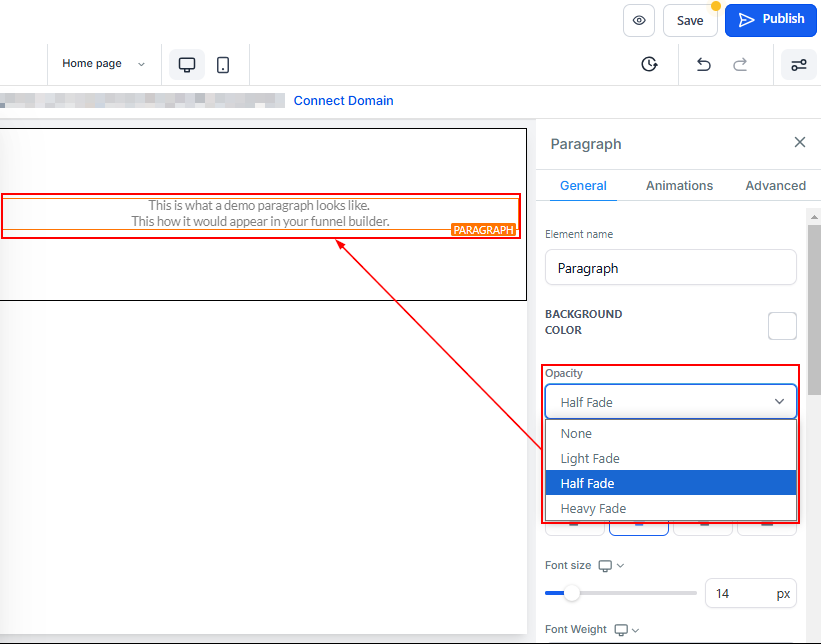Screen dimensions: 821x644
Task: Choose None in opacity list
Action: (x=576, y=434)
